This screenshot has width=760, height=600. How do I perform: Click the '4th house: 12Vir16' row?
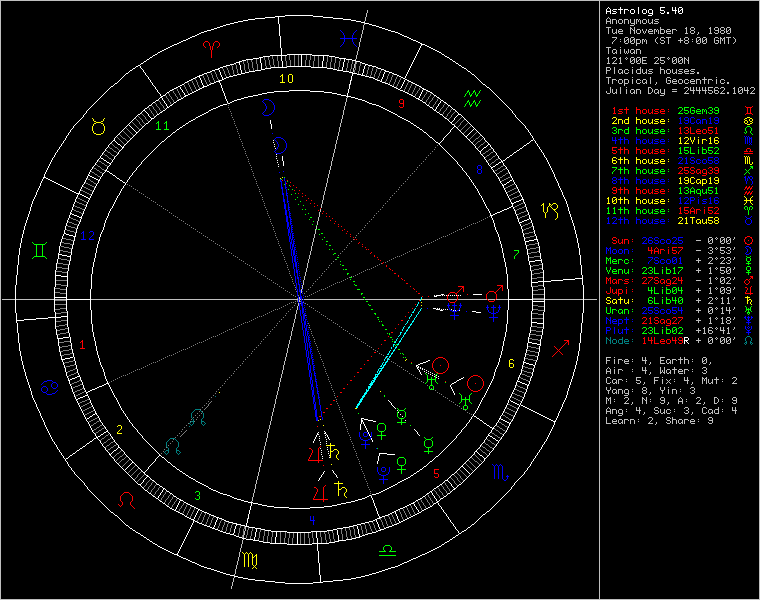tap(682, 141)
